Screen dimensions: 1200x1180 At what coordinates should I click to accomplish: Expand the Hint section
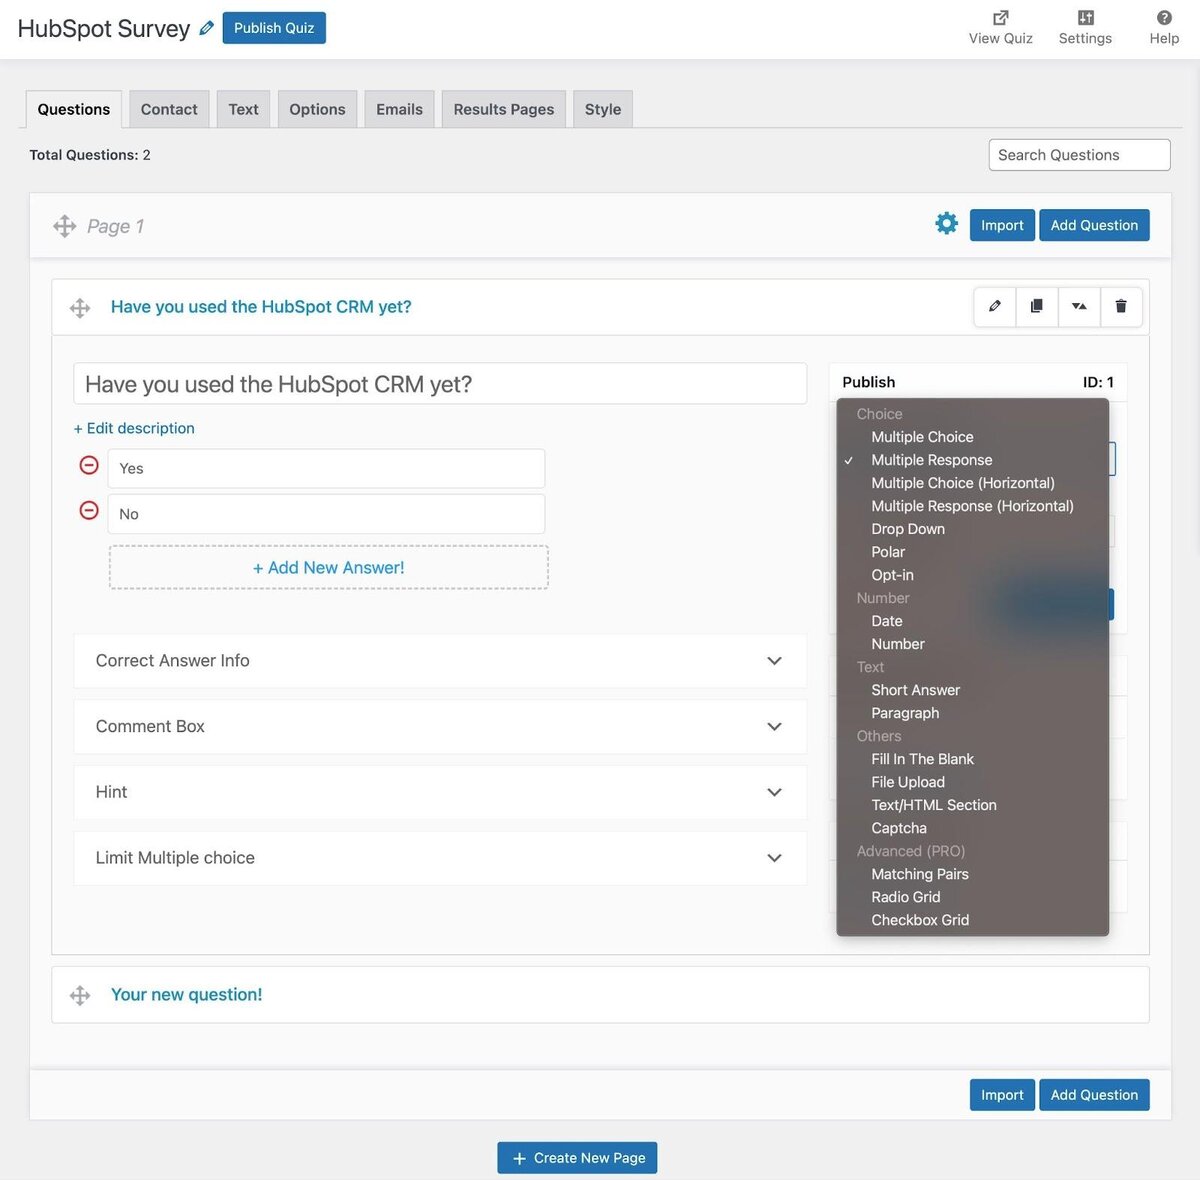[440, 792]
